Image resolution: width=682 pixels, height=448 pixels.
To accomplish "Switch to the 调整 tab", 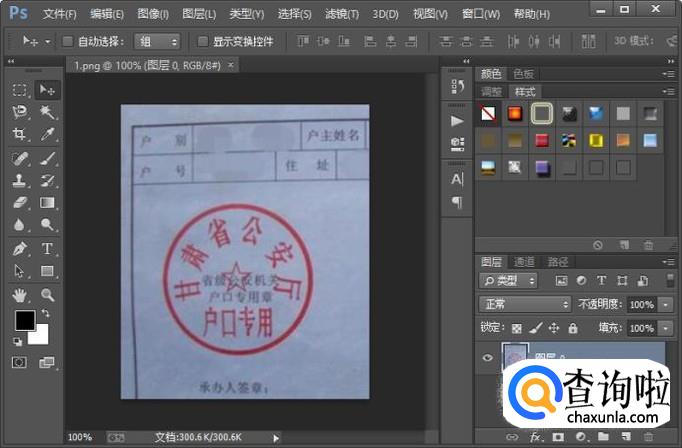I will [x=491, y=92].
